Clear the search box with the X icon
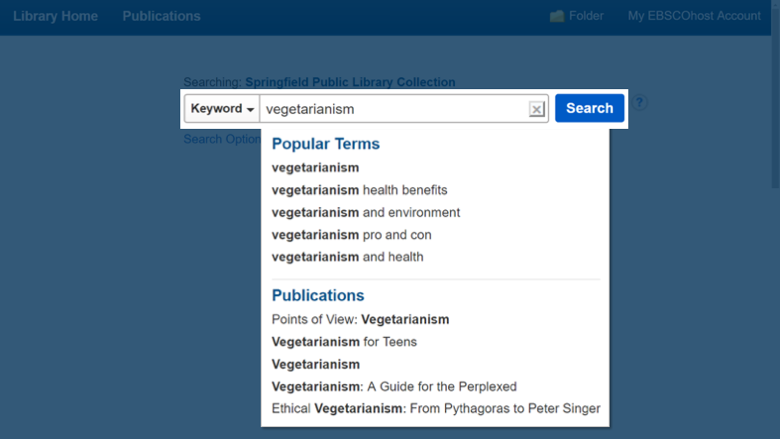This screenshot has width=780, height=439. (536, 109)
